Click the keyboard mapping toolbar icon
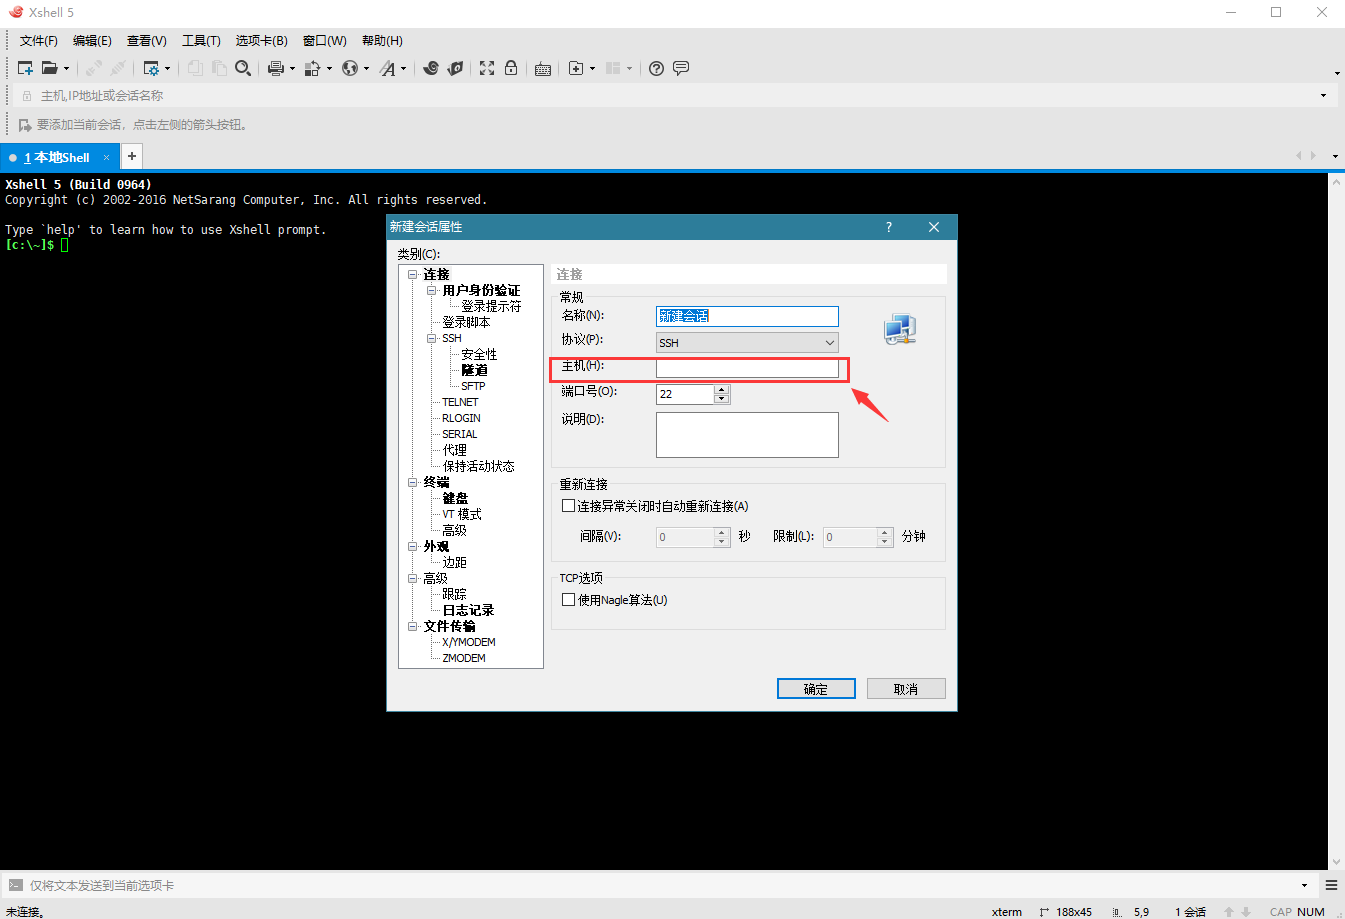 [543, 69]
